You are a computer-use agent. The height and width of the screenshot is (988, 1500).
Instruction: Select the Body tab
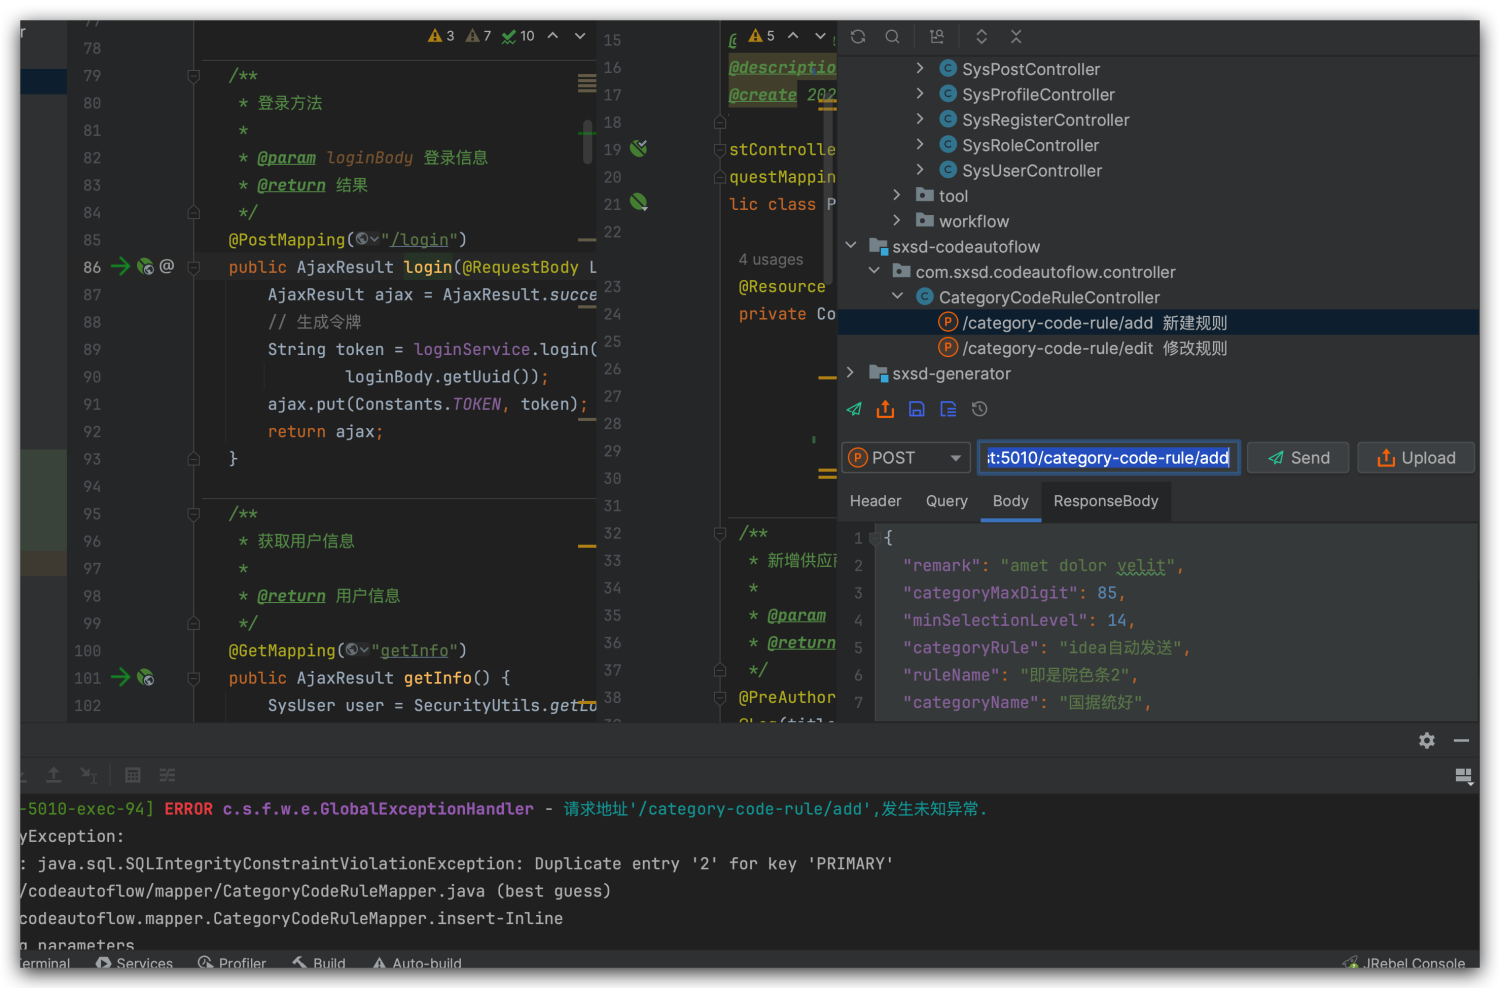point(1011,501)
